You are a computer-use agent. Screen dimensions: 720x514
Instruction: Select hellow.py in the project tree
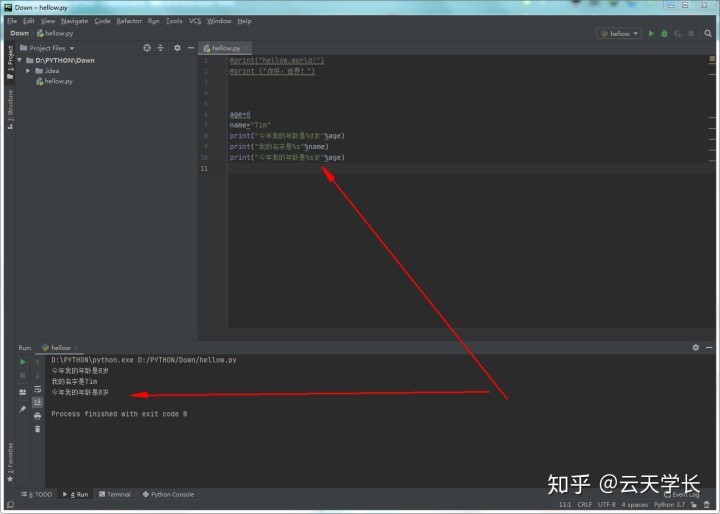tap(54, 81)
